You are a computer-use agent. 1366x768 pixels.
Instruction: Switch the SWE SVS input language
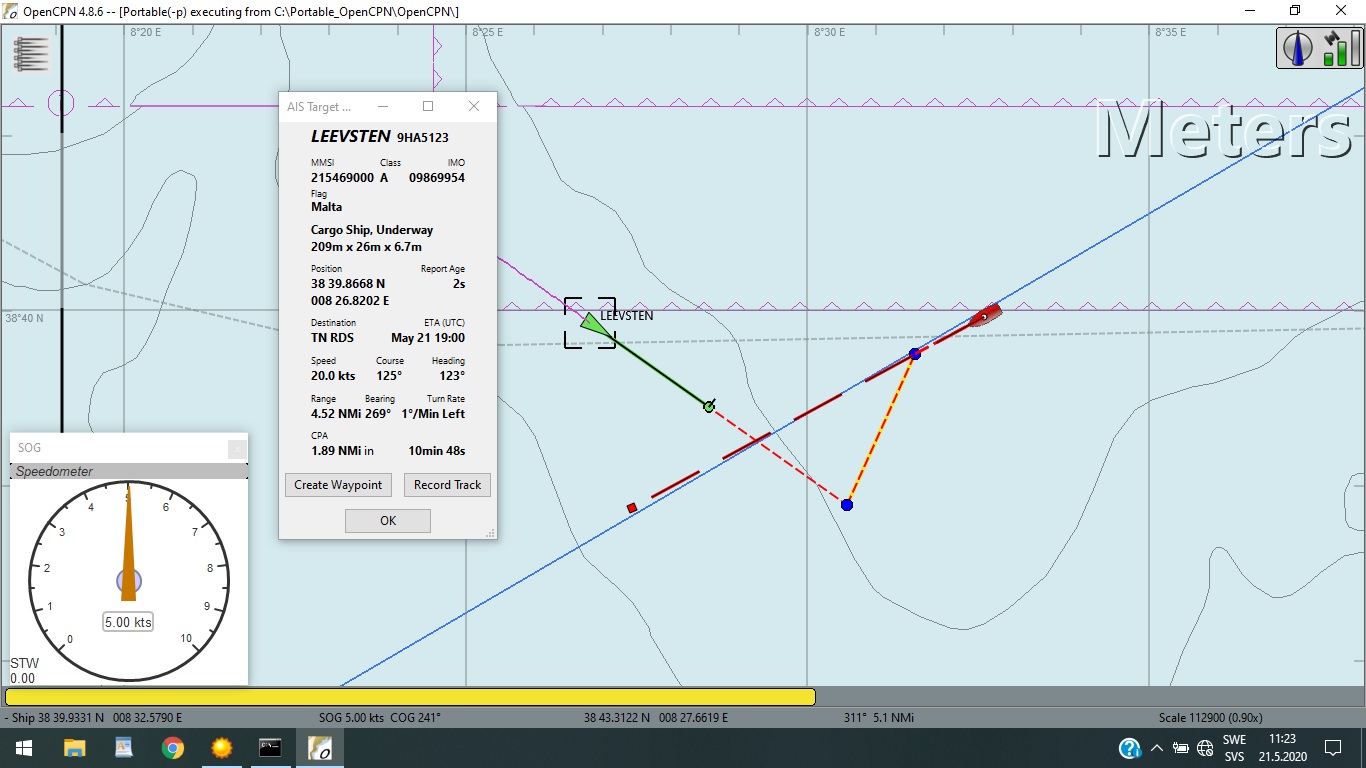[x=1234, y=748]
